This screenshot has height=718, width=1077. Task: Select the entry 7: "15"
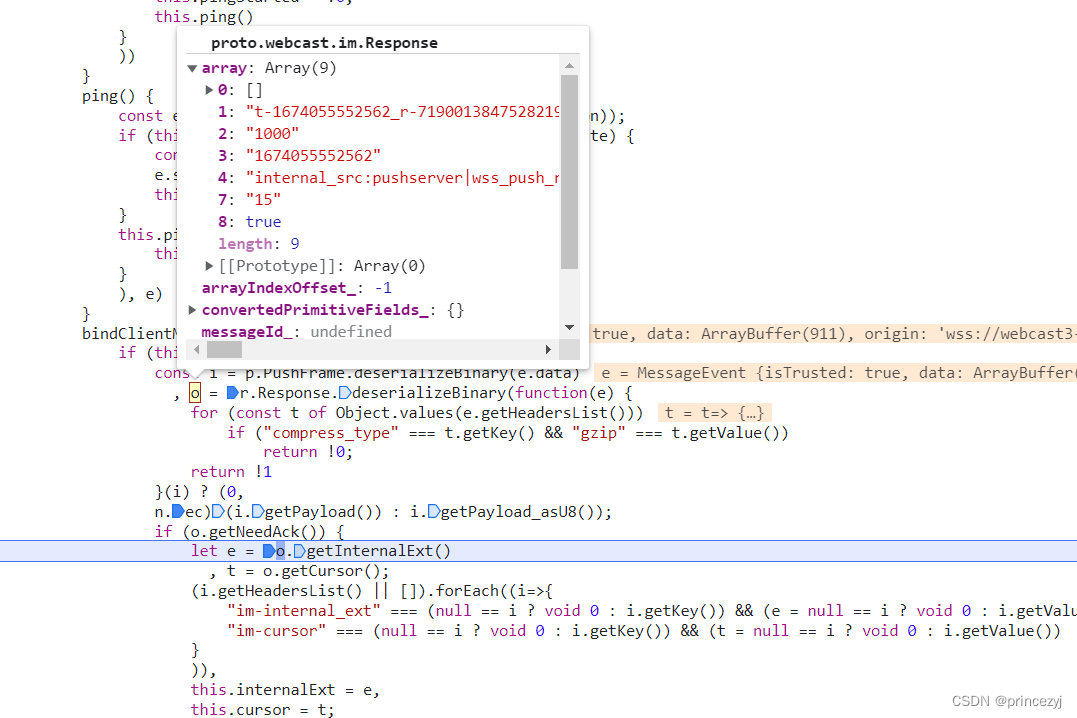[249, 200]
